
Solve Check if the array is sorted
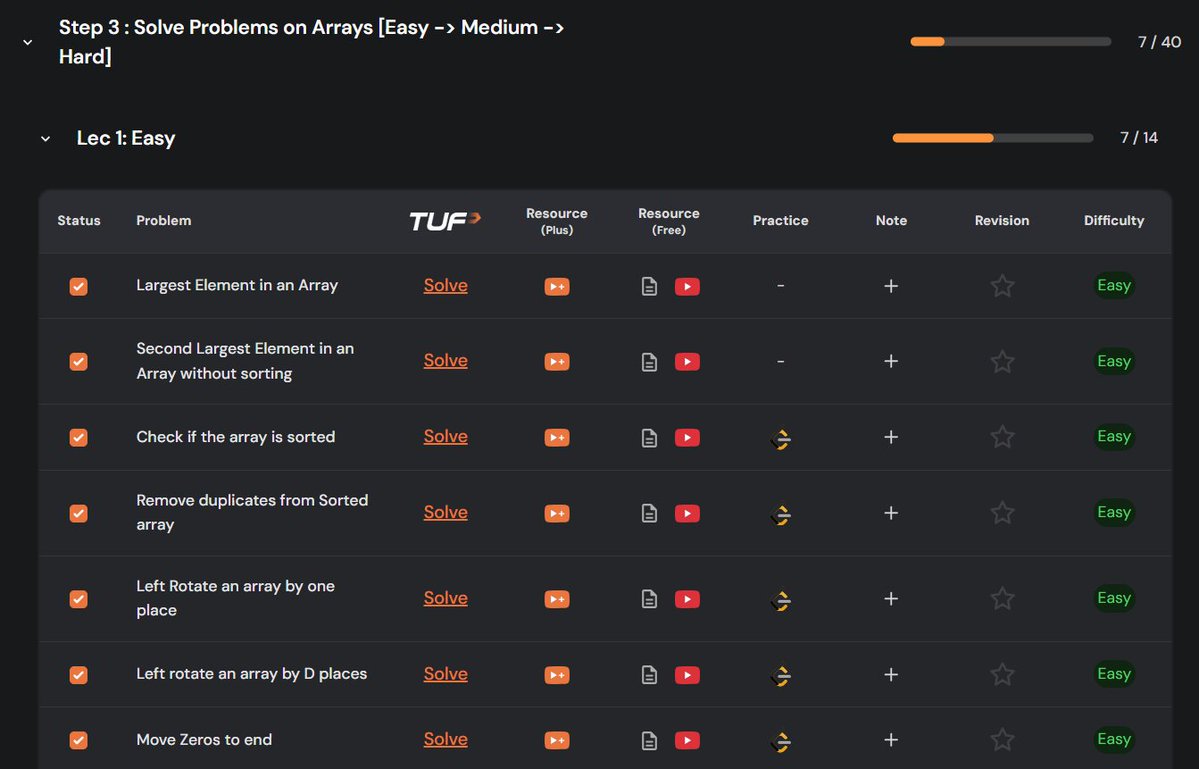coord(446,436)
